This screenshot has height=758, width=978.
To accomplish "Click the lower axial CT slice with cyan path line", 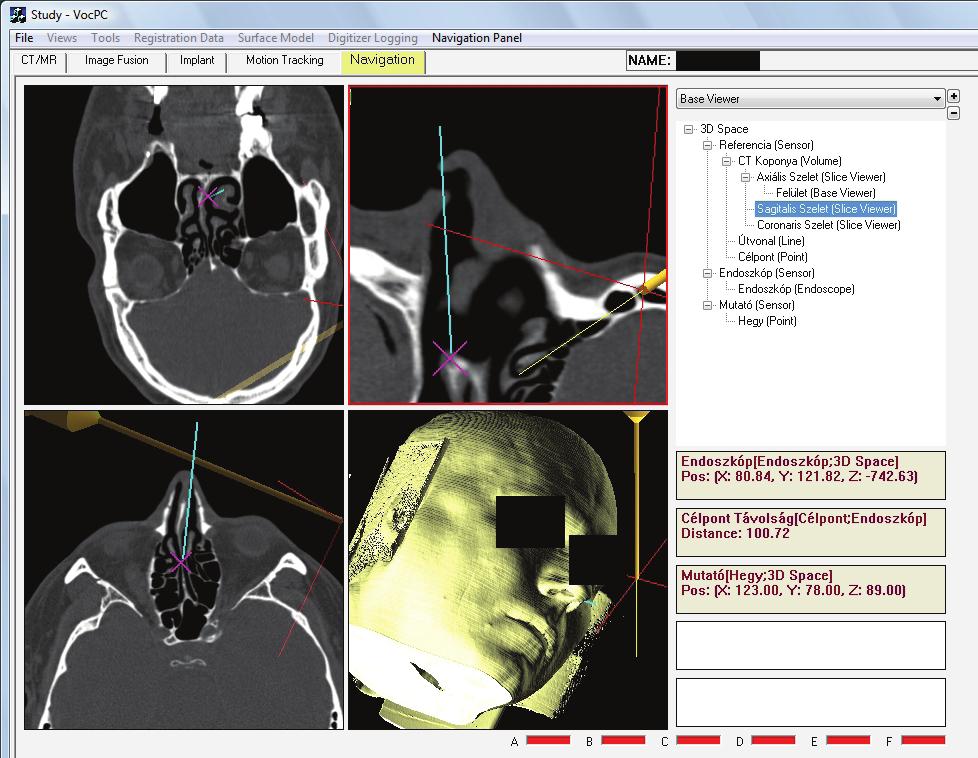I will [x=184, y=570].
